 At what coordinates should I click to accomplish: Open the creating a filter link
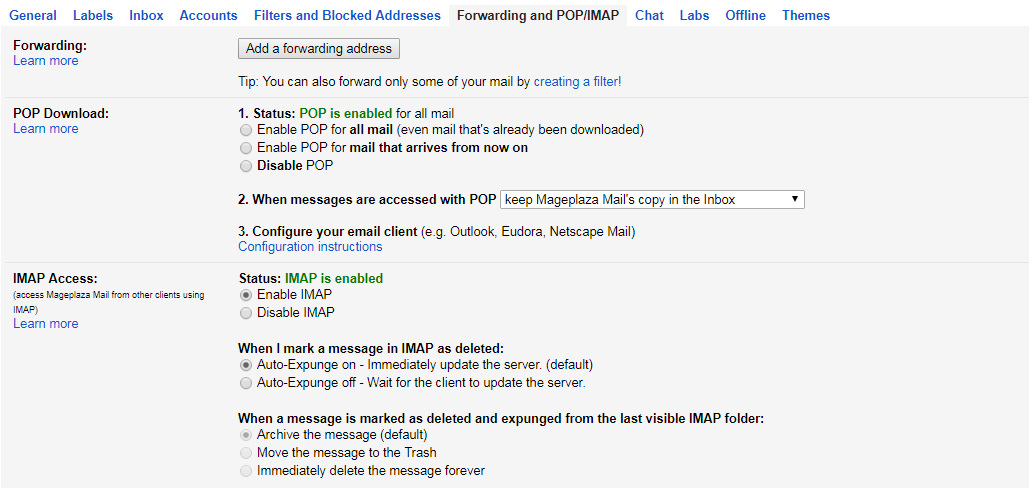(x=578, y=82)
